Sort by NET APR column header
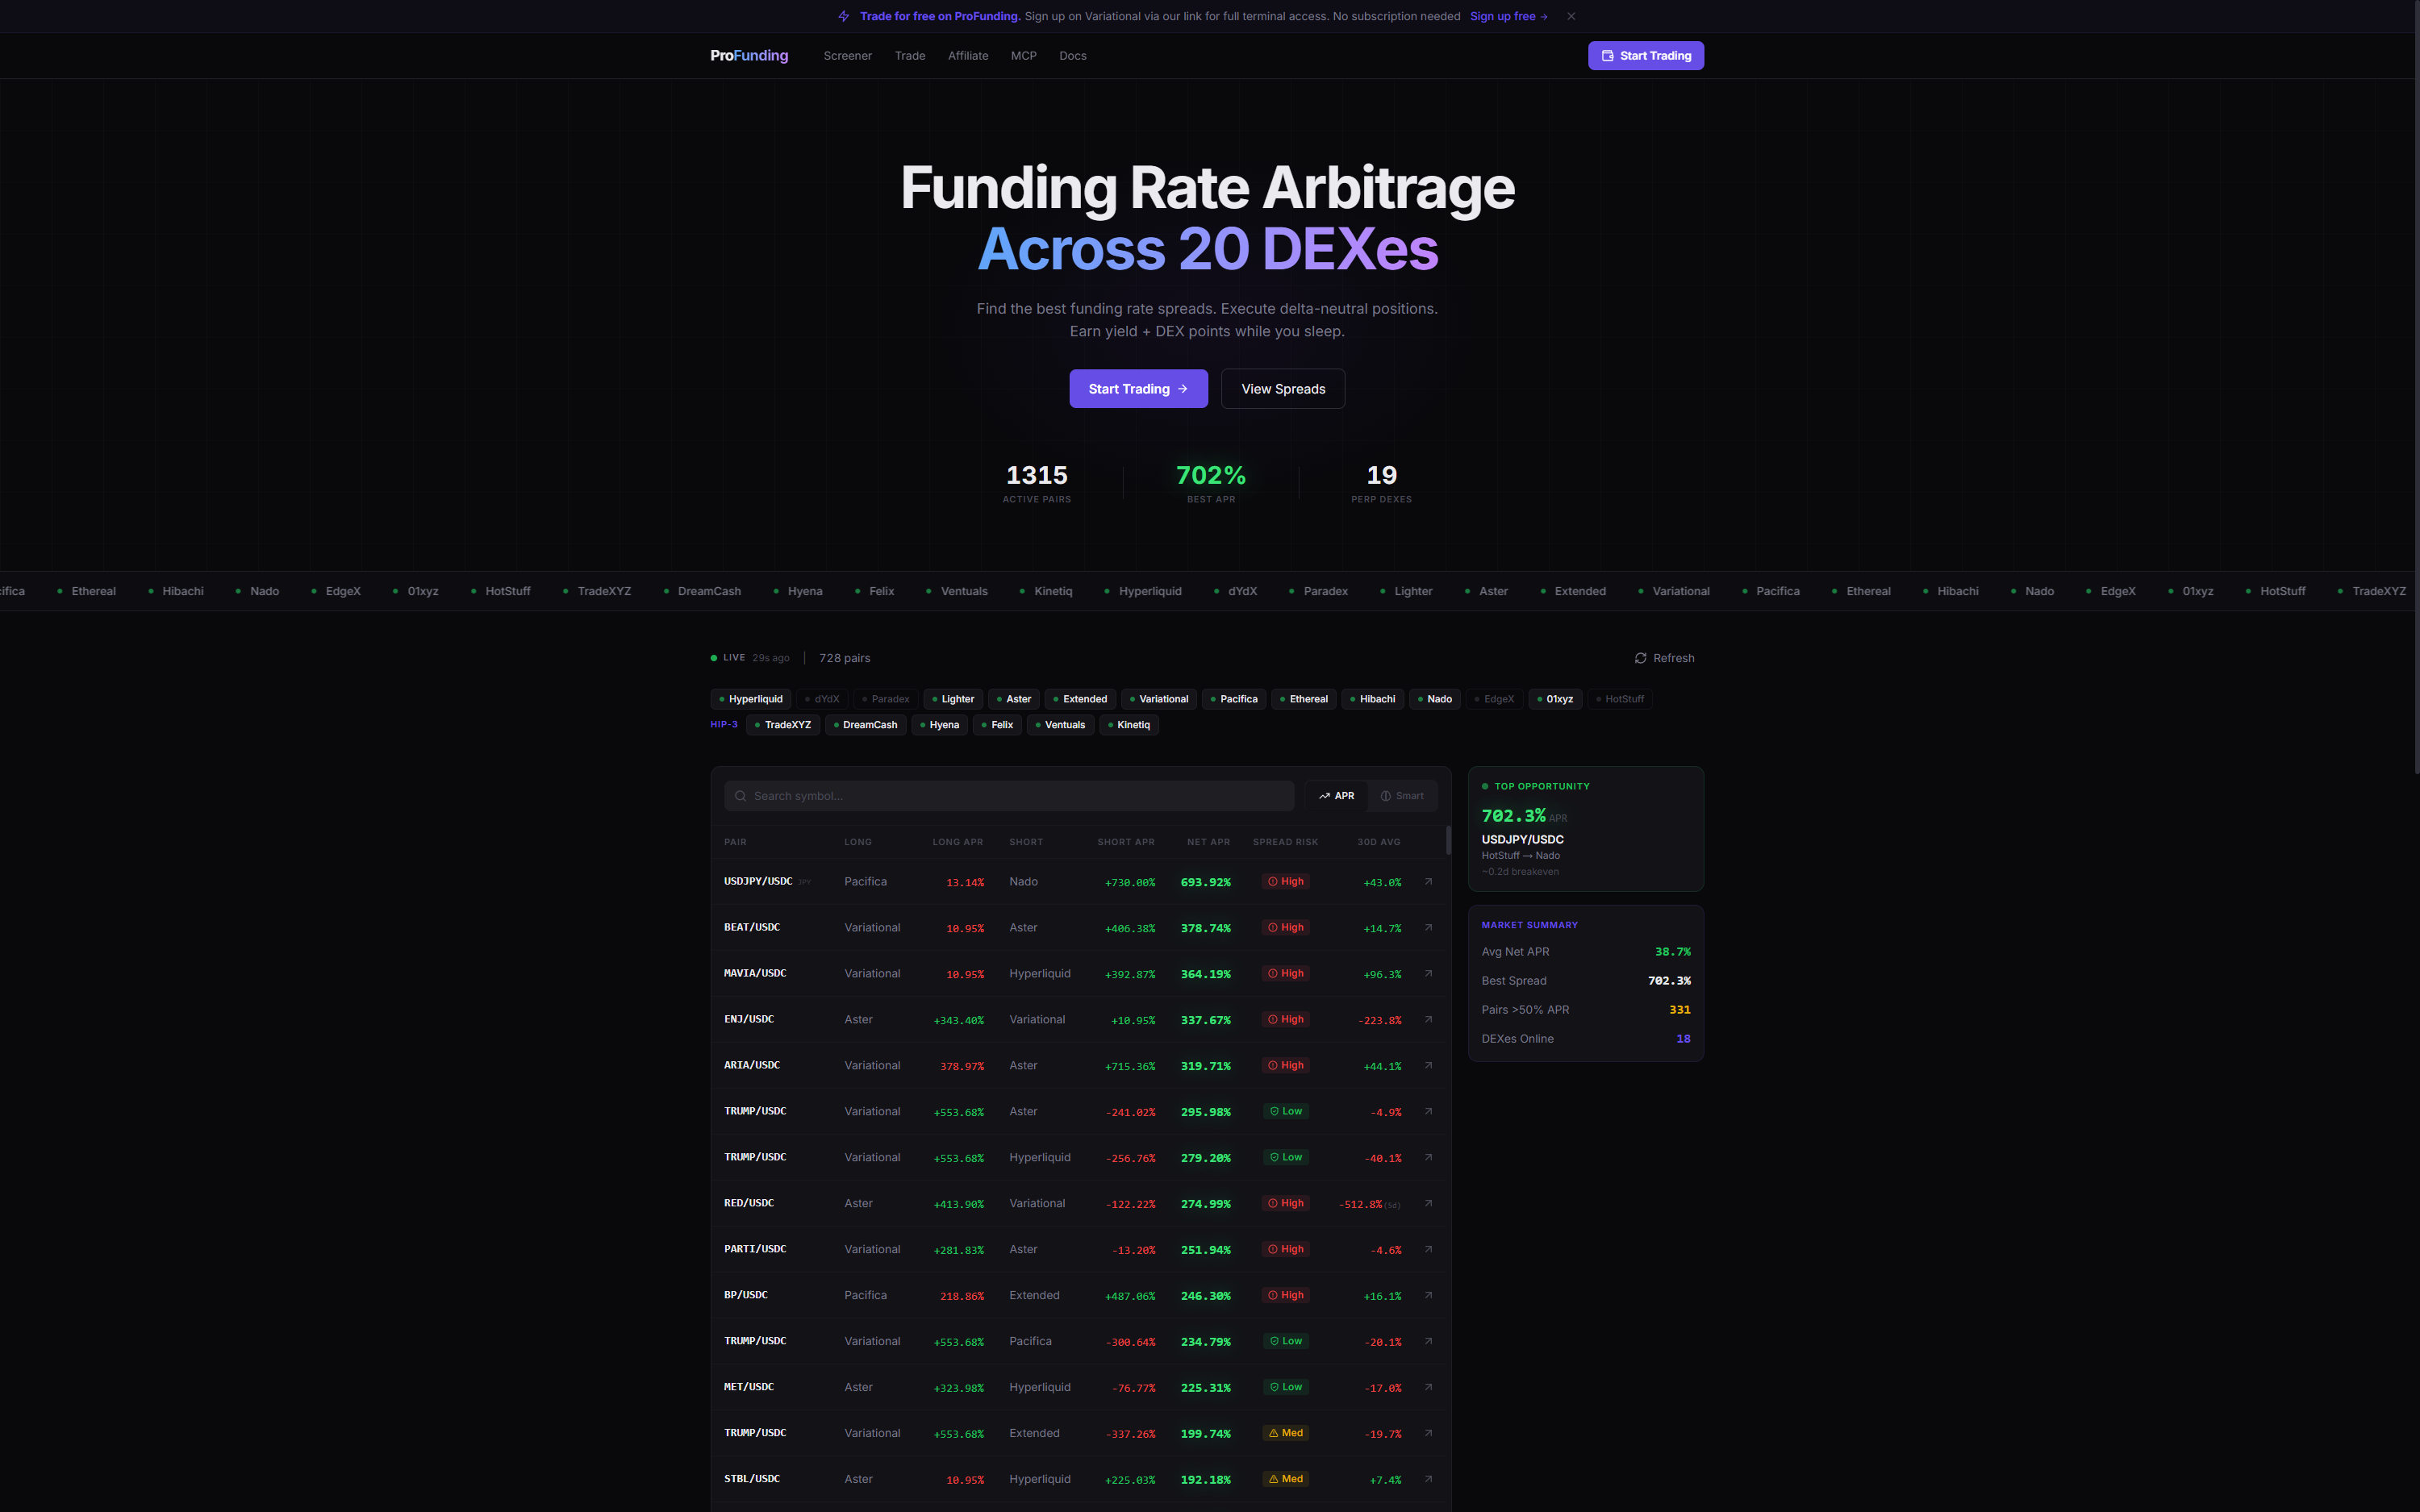Screen dimensions: 2420x1512 click(x=1208, y=842)
